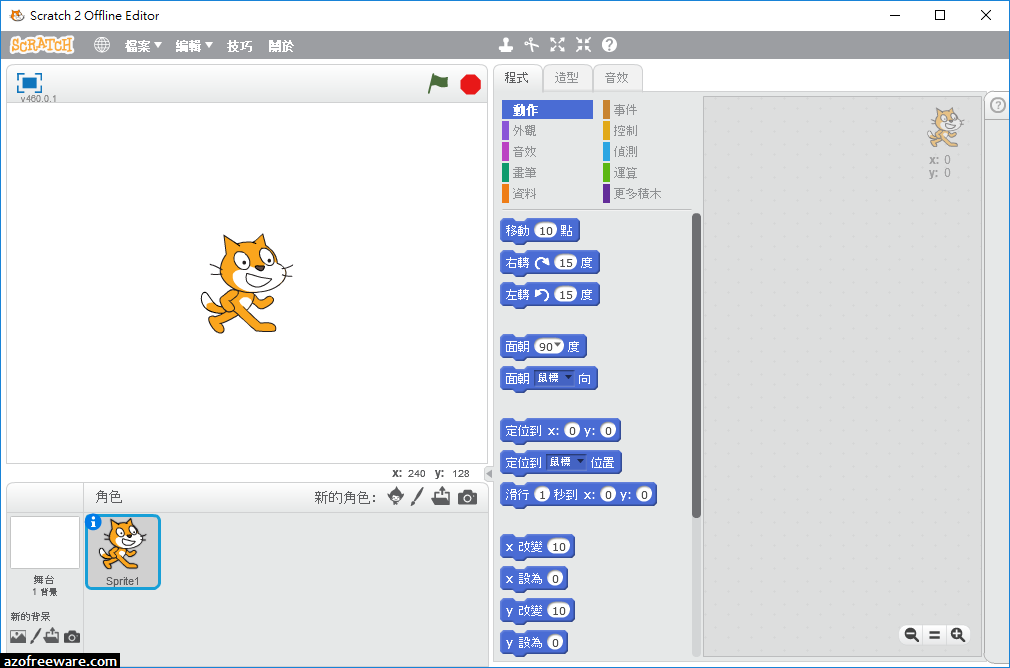The image size is (1010, 668).
Task: Select the 外觀 looks category
Action: [548, 131]
